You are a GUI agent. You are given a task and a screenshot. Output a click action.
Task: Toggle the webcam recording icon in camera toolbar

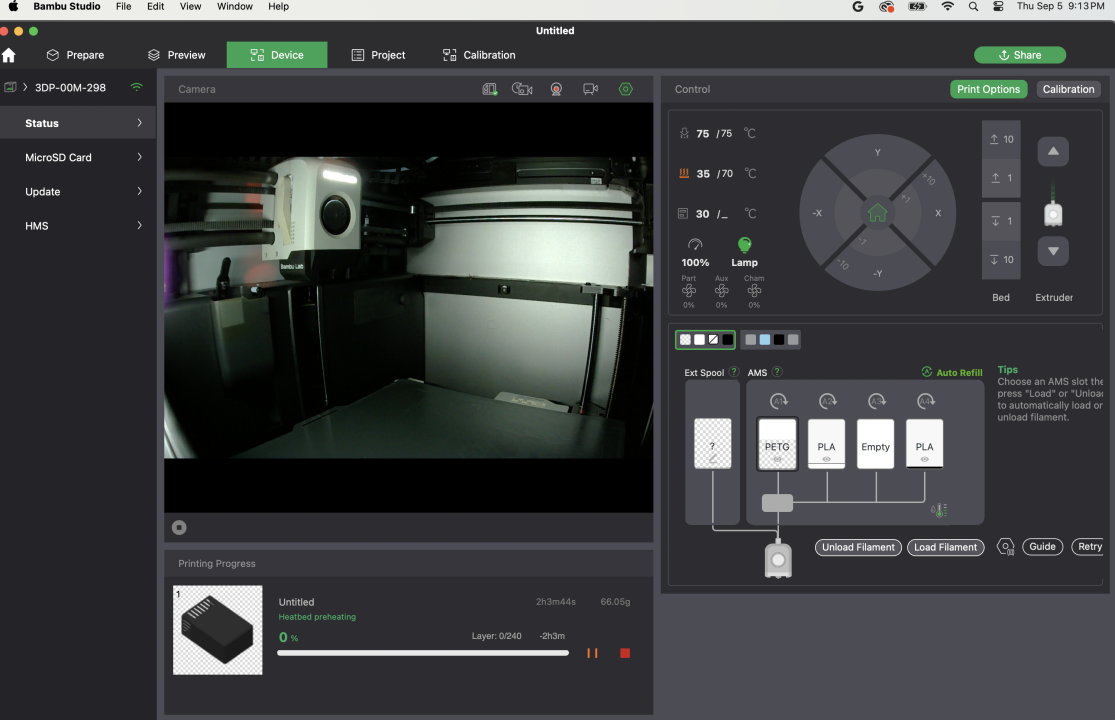pyautogui.click(x=556, y=89)
